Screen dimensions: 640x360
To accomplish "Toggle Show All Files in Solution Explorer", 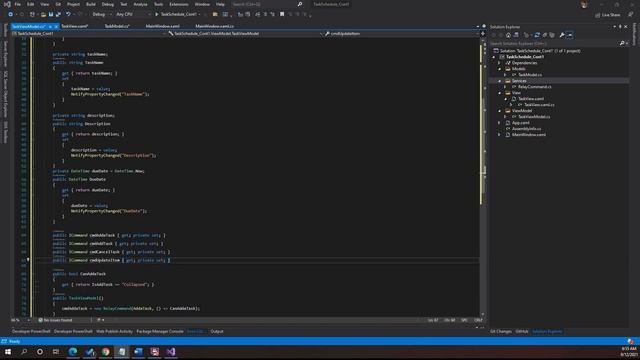I will (x=552, y=35).
